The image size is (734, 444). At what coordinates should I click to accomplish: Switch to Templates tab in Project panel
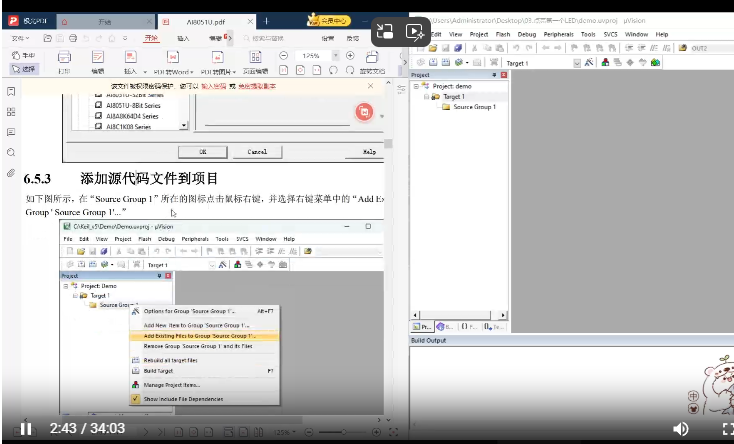(x=494, y=326)
